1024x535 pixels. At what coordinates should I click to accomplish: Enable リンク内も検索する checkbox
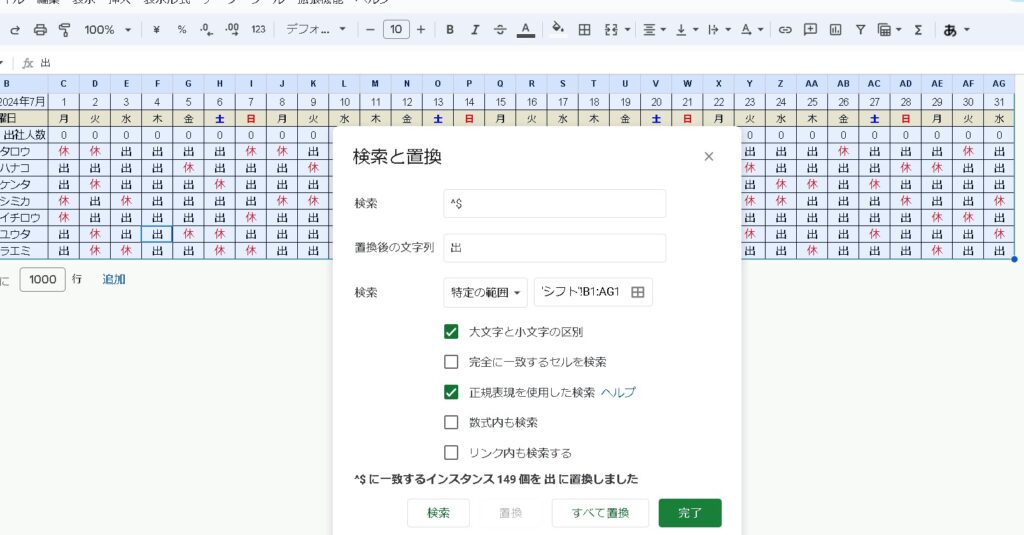tap(451, 452)
